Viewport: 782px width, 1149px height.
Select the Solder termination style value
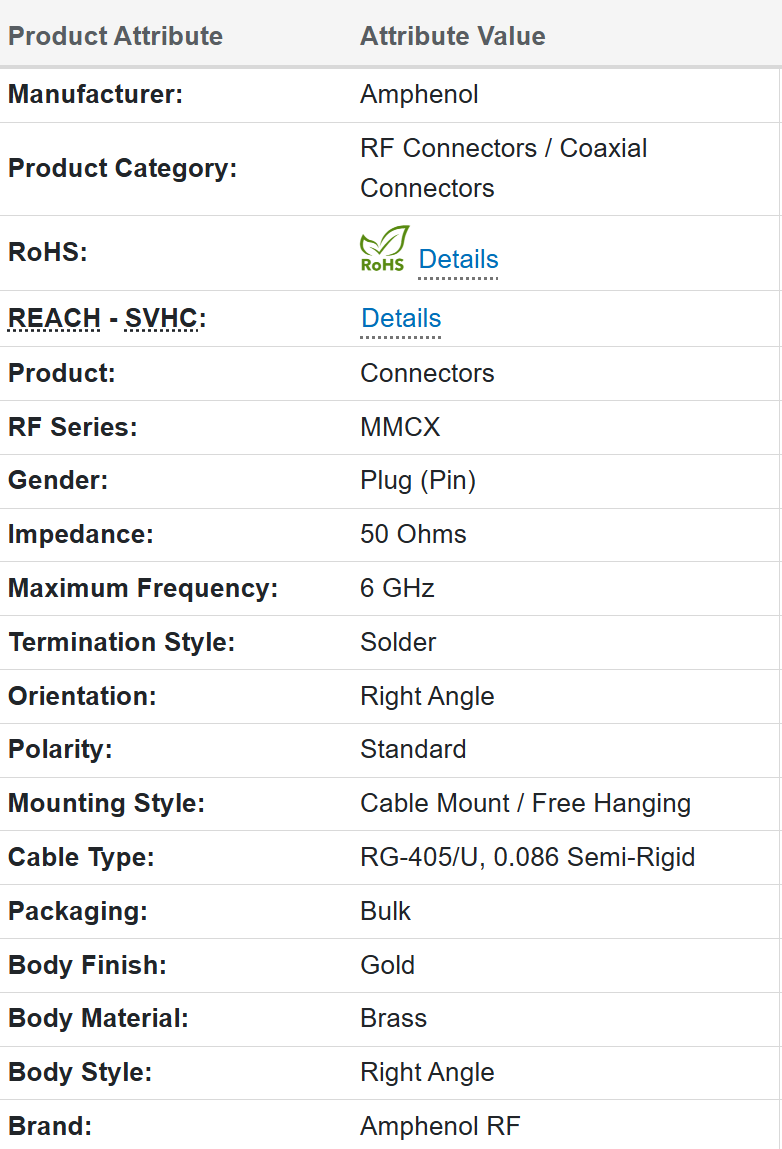(x=398, y=642)
